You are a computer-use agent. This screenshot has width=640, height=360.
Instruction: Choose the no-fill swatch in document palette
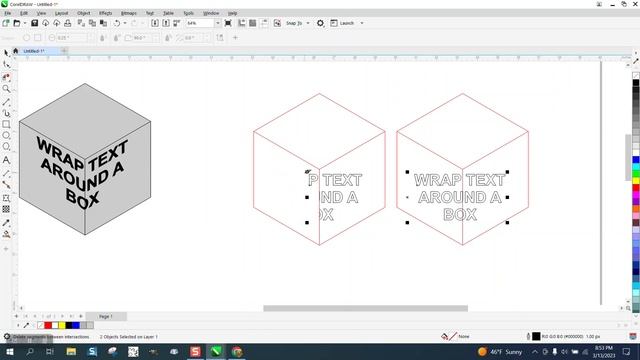coord(41,325)
